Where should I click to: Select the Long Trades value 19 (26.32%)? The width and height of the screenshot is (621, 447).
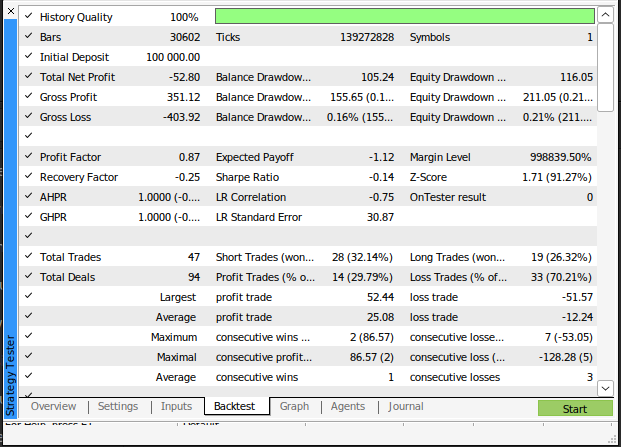(561, 257)
